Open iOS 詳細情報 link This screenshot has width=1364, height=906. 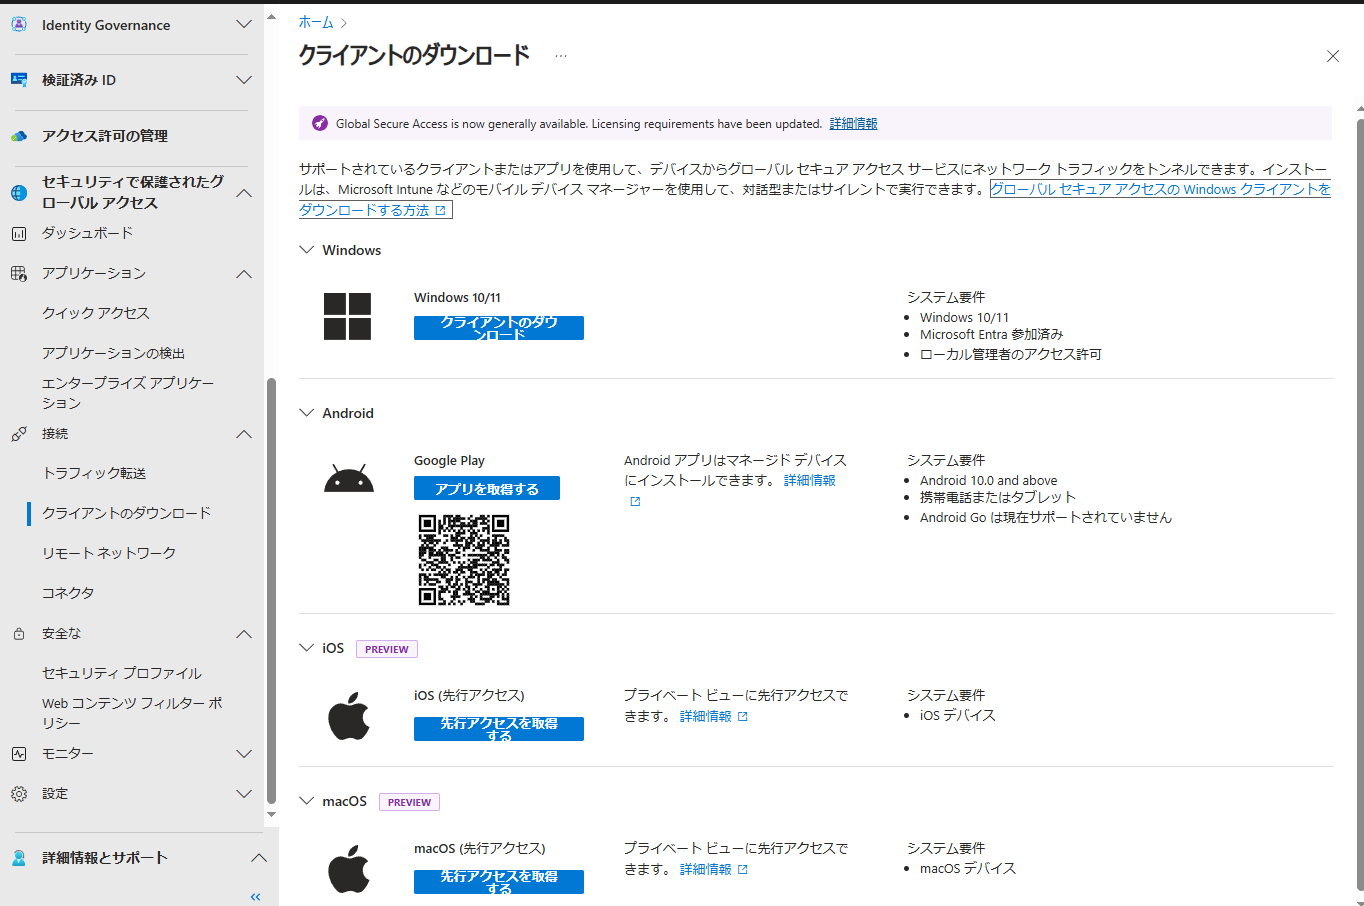click(x=706, y=717)
